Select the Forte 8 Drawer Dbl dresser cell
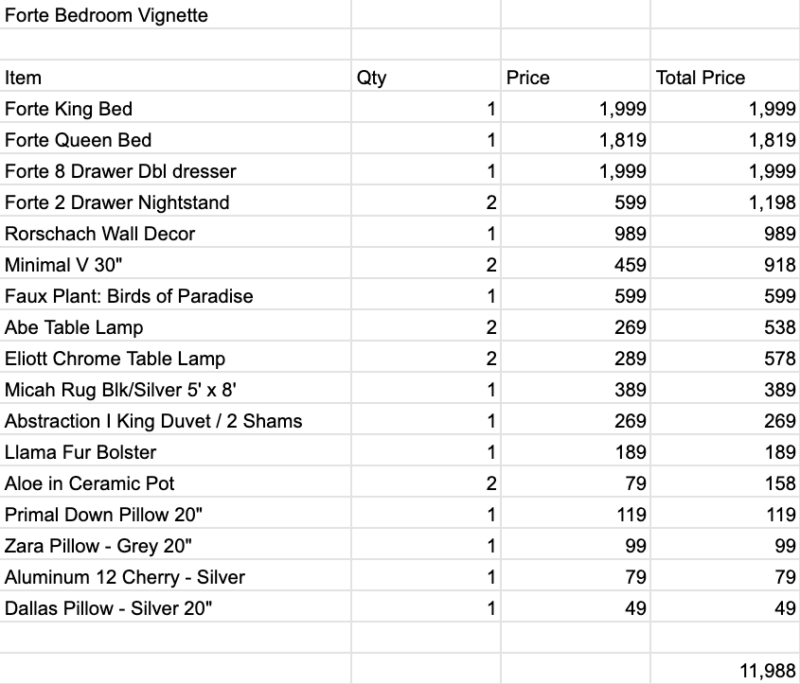Image resolution: width=800 pixels, height=684 pixels. click(175, 170)
